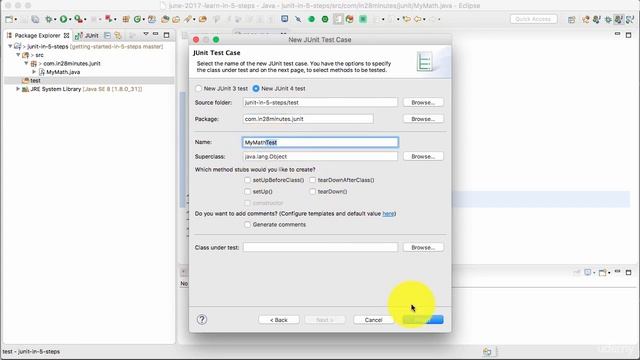The height and width of the screenshot is (360, 640).
Task: Click the Name field containing MyMathTest
Action: pos(320,142)
